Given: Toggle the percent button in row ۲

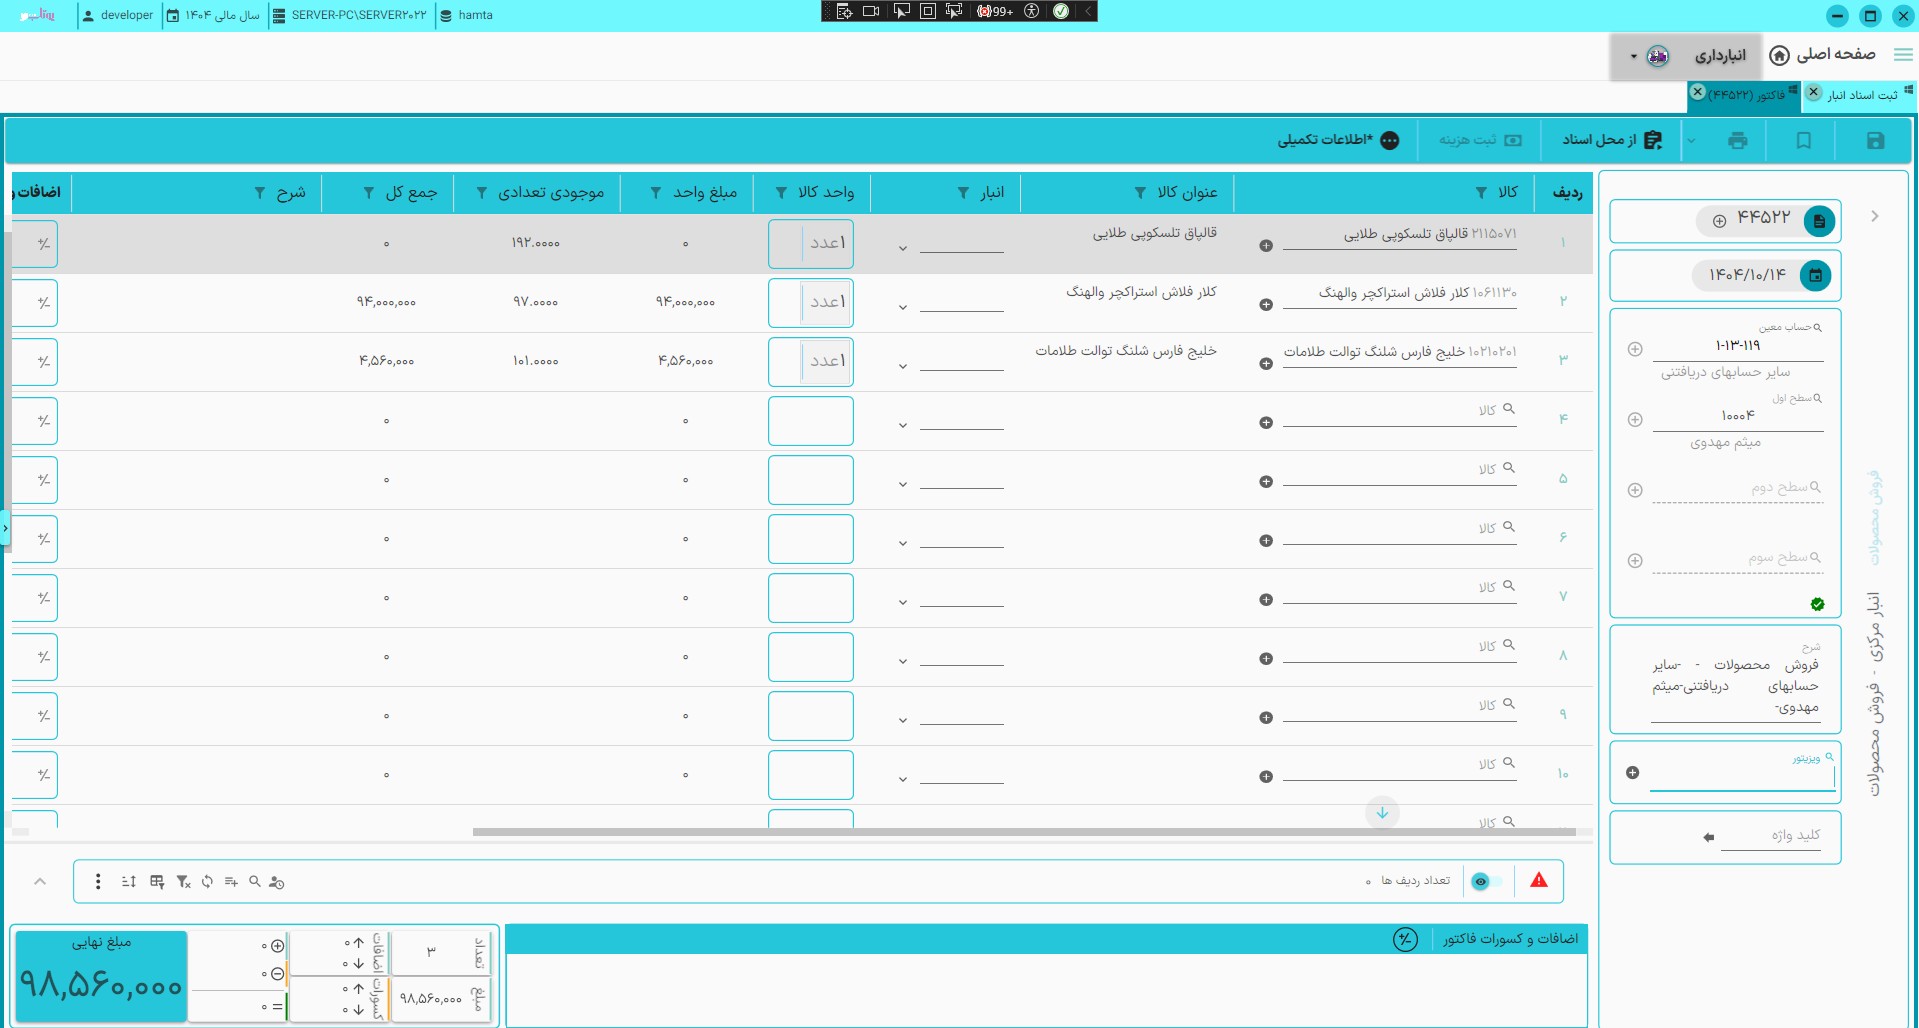Looking at the screenshot, I should coord(42,303).
